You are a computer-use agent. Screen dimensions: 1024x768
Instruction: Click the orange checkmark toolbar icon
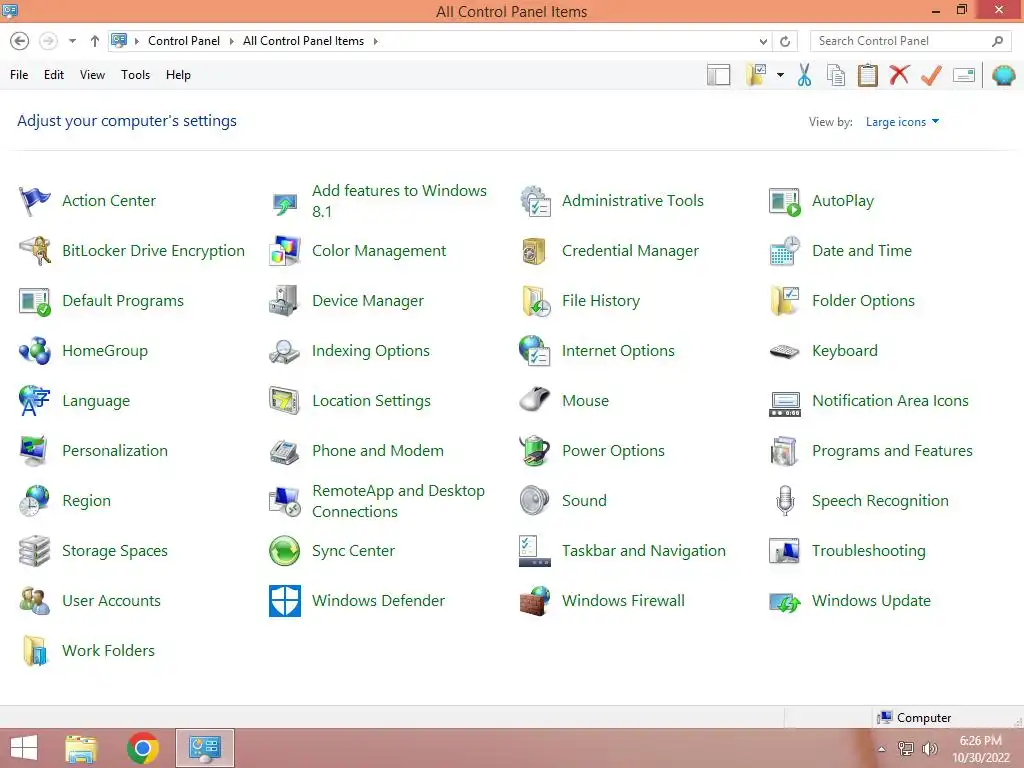pos(931,75)
